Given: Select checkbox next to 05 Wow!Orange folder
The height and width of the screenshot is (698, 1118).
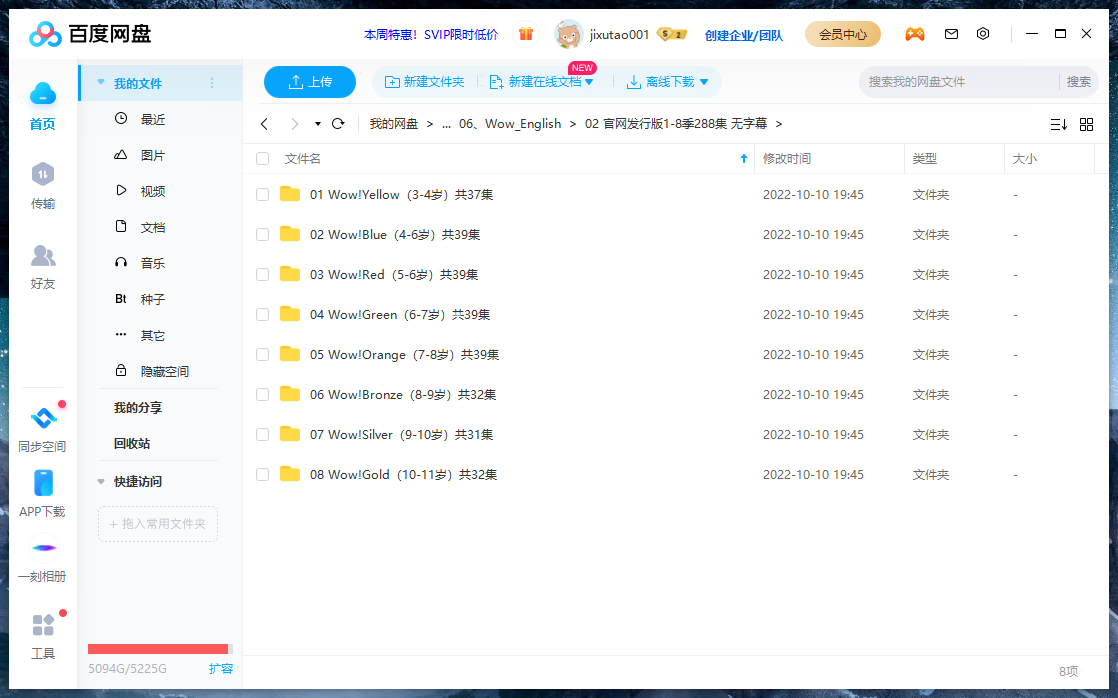Looking at the screenshot, I should 263,355.
